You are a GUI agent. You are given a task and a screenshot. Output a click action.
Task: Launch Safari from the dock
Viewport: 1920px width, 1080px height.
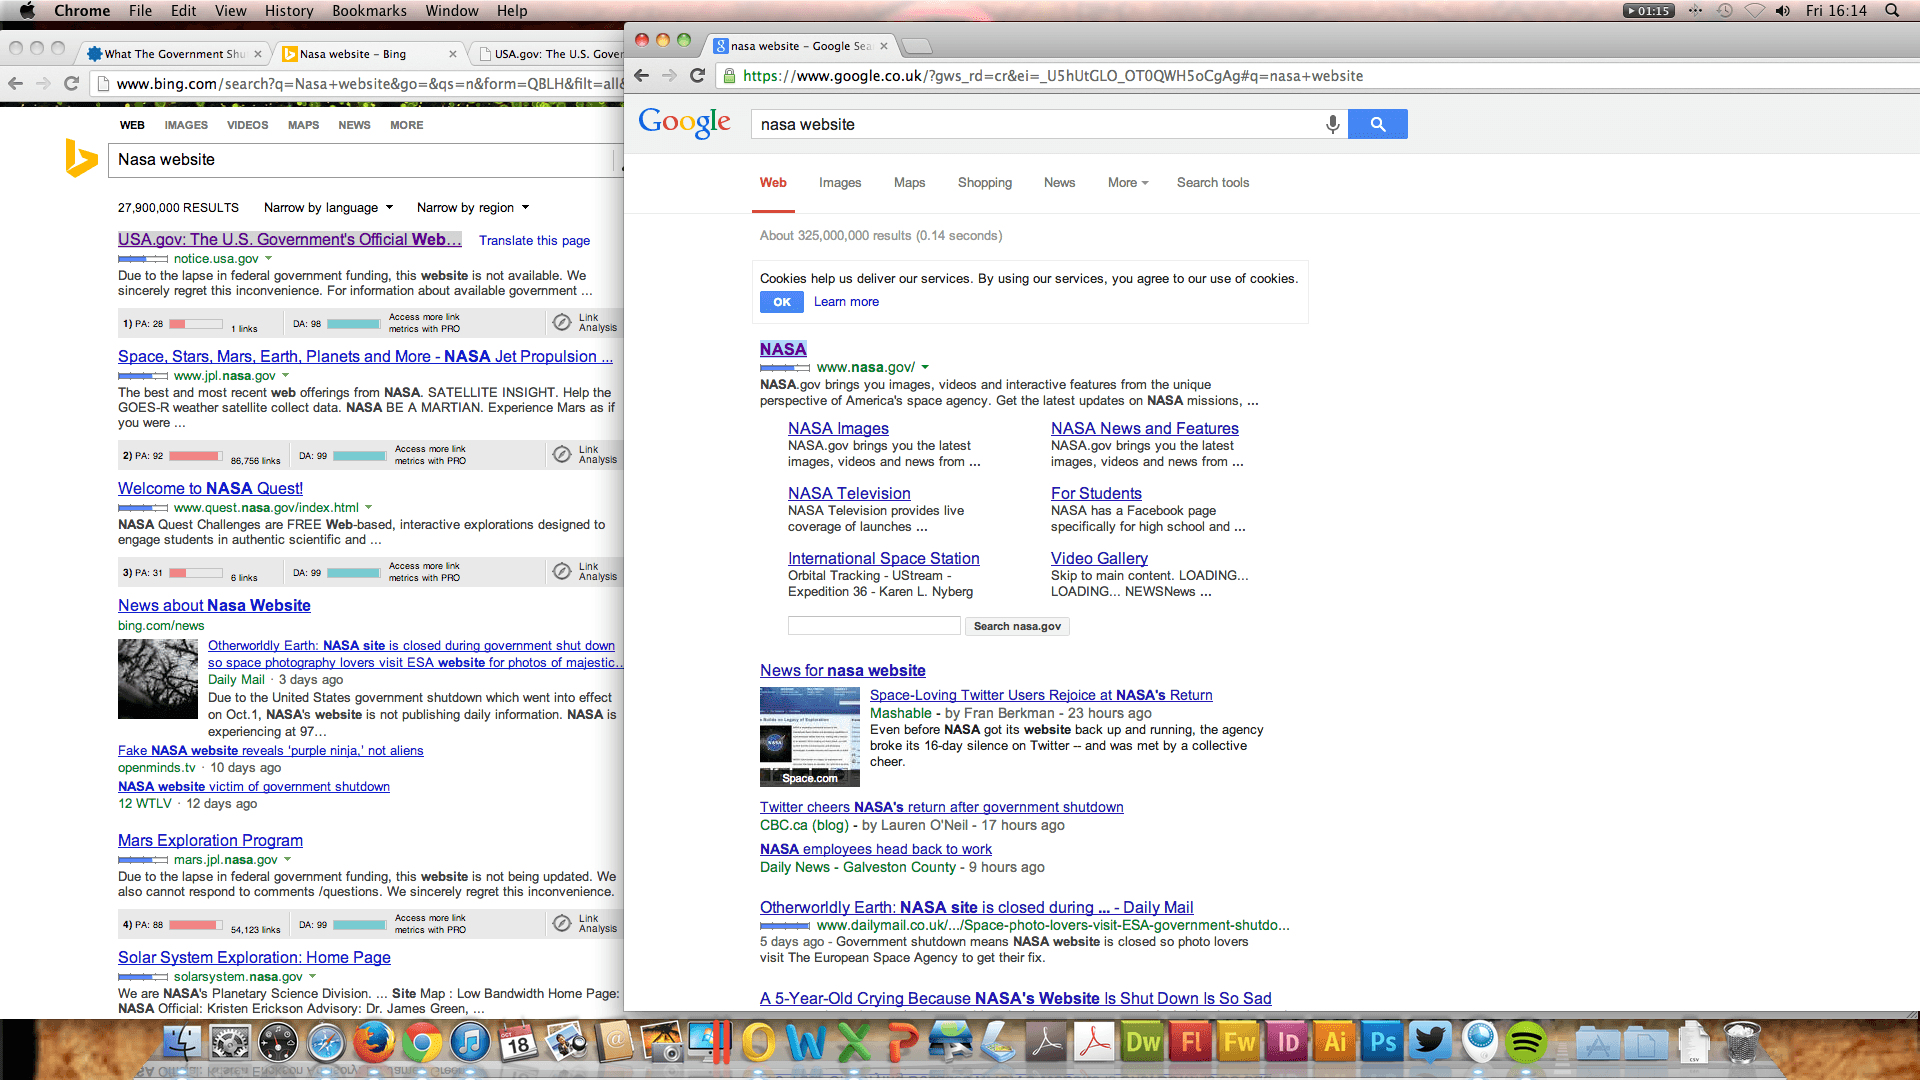(x=326, y=1043)
